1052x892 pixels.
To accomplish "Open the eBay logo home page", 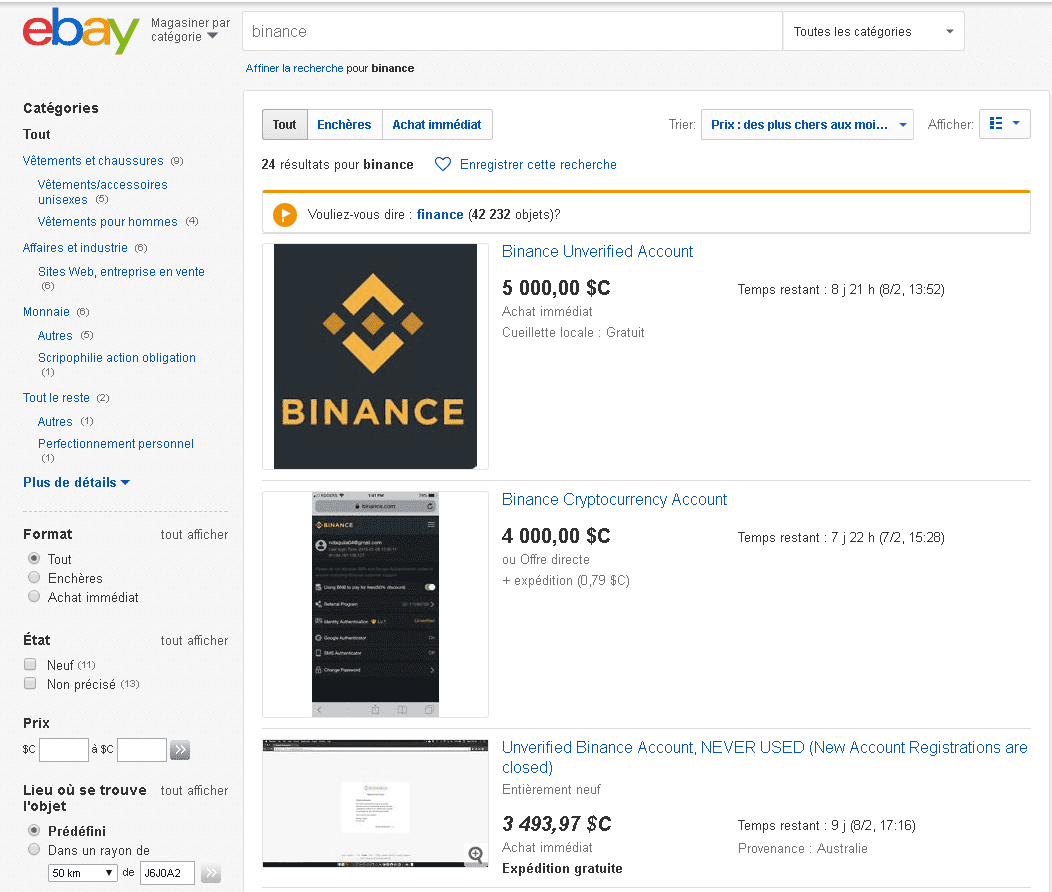I will pyautogui.click(x=81, y=31).
